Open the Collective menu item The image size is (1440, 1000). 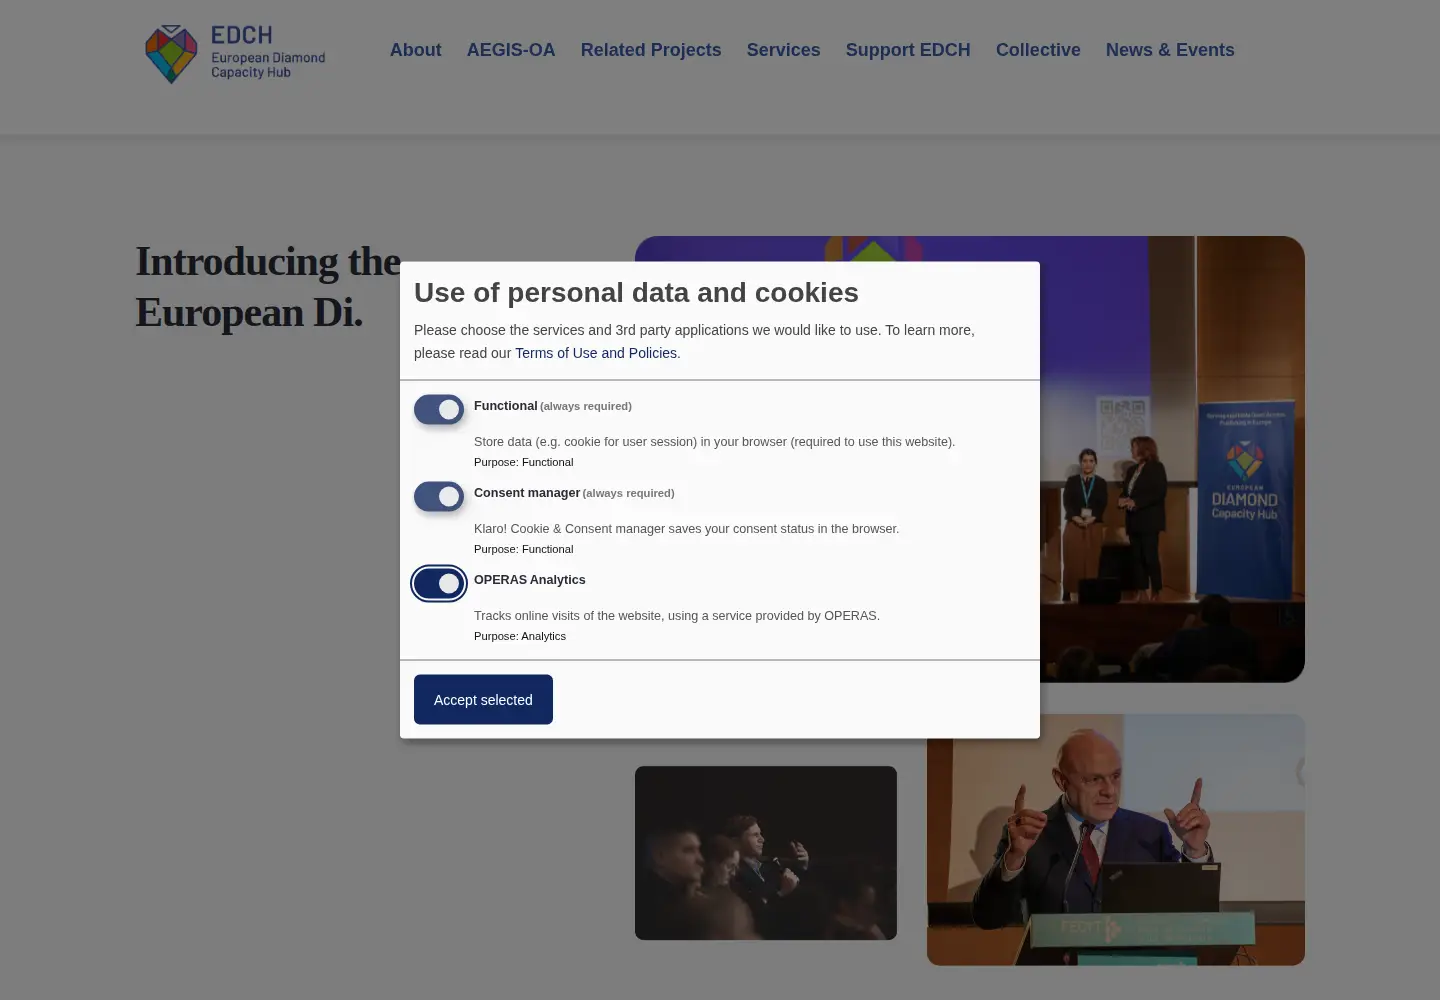1038,50
